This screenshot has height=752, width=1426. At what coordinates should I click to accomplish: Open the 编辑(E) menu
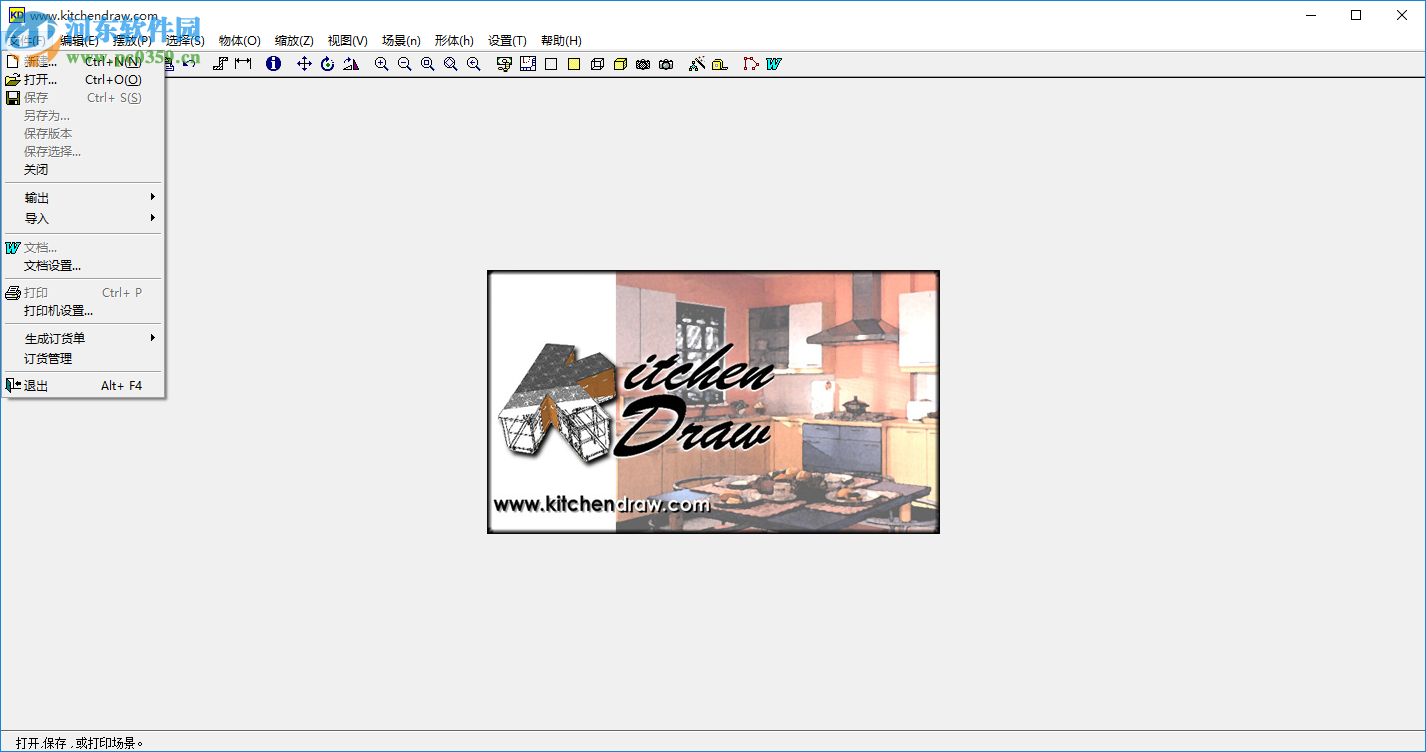[79, 41]
